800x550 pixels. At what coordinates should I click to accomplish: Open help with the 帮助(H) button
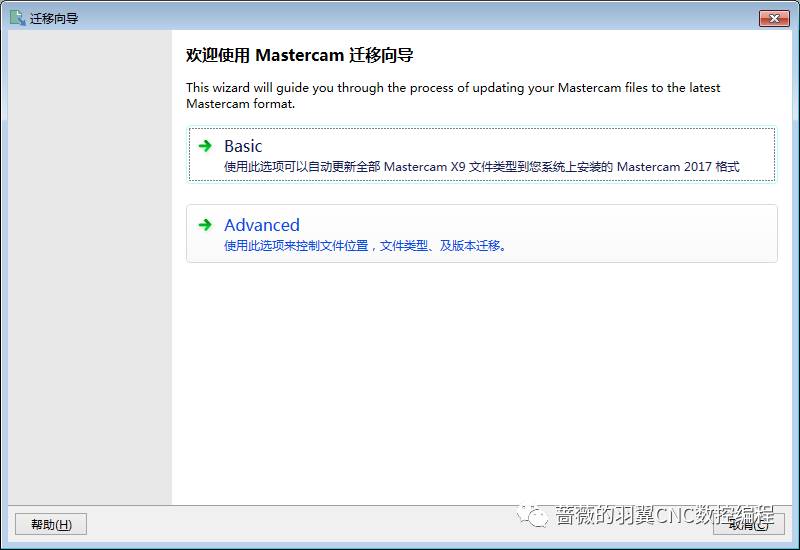coord(51,524)
